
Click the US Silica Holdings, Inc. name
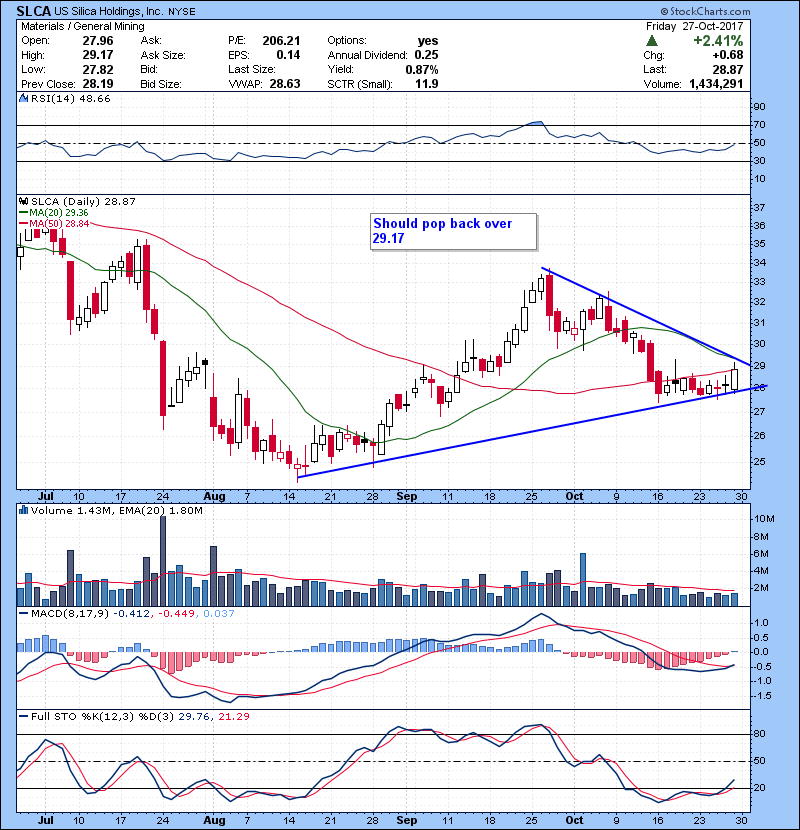pos(109,11)
